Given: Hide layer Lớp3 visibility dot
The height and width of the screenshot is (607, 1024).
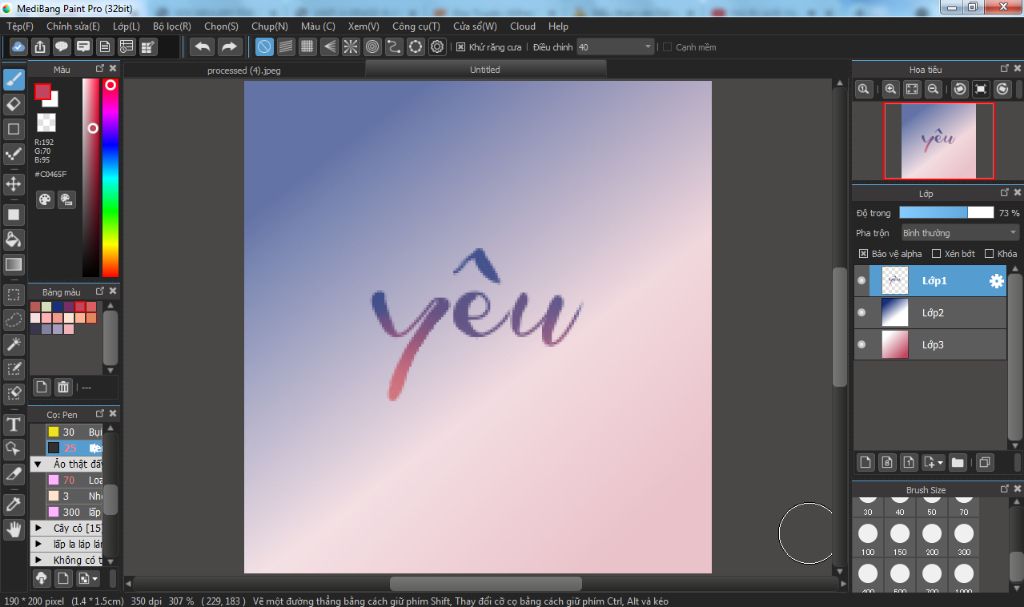Looking at the screenshot, I should pos(861,344).
